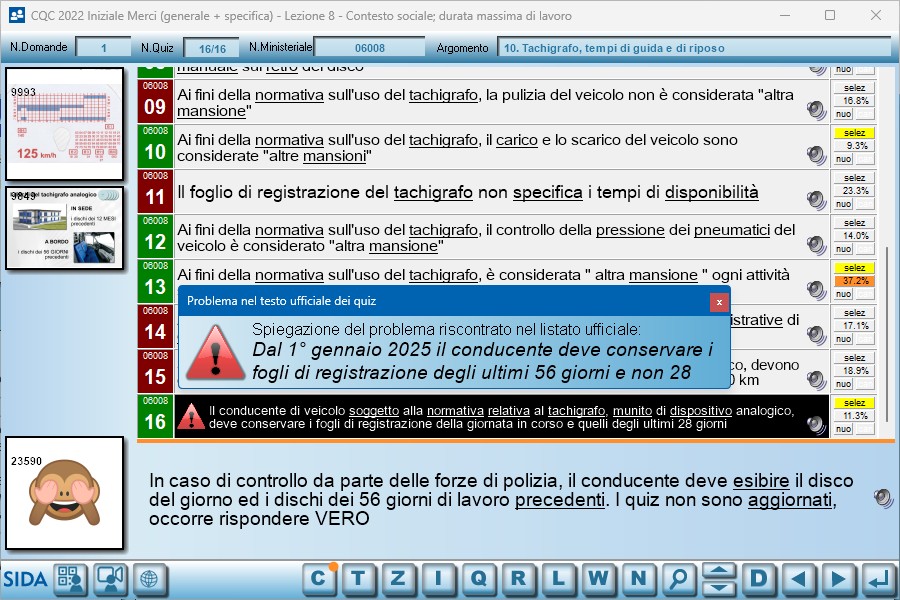900x600 pixels.
Task: Click the N.Ministeriale 06008 field
Action: click(370, 47)
